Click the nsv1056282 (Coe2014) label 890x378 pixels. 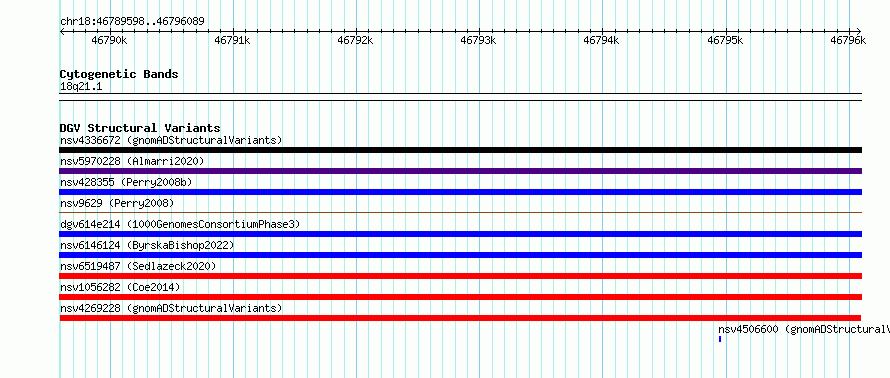point(120,287)
